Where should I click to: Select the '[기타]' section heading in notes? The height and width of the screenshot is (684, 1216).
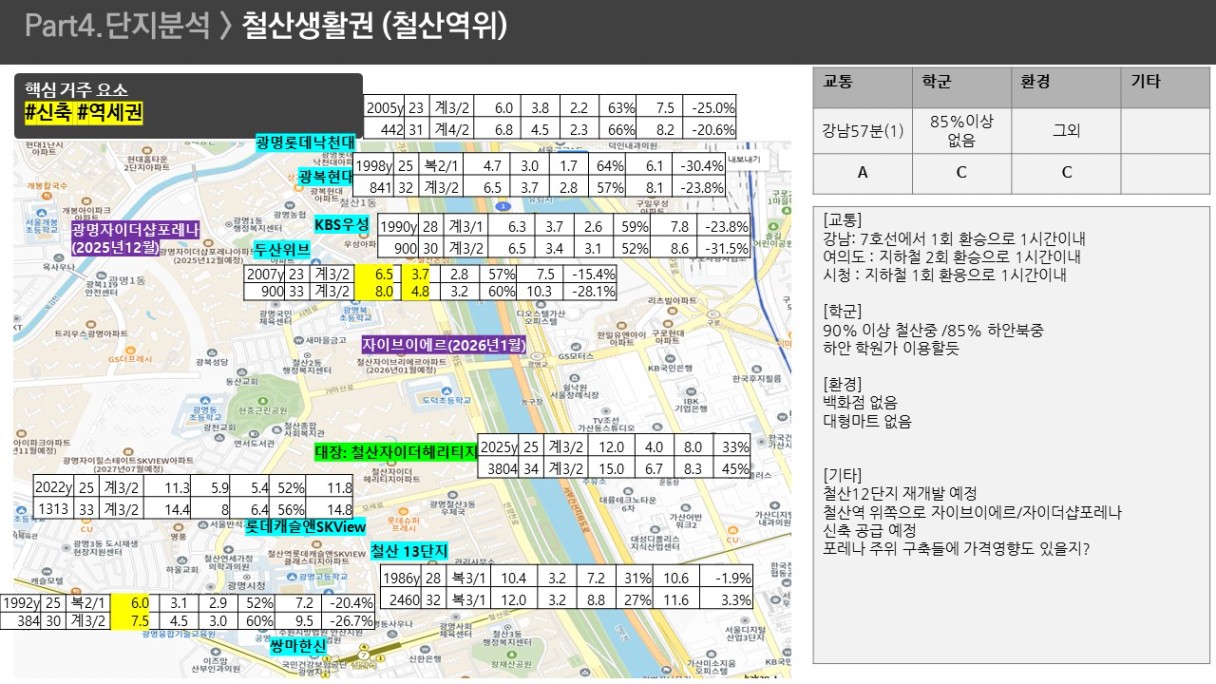click(x=841, y=475)
